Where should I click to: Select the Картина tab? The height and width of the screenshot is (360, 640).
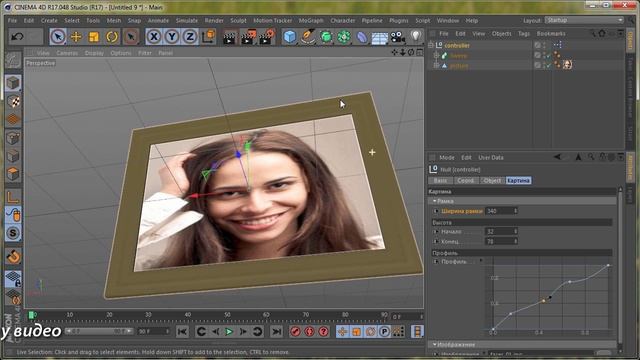(518, 180)
